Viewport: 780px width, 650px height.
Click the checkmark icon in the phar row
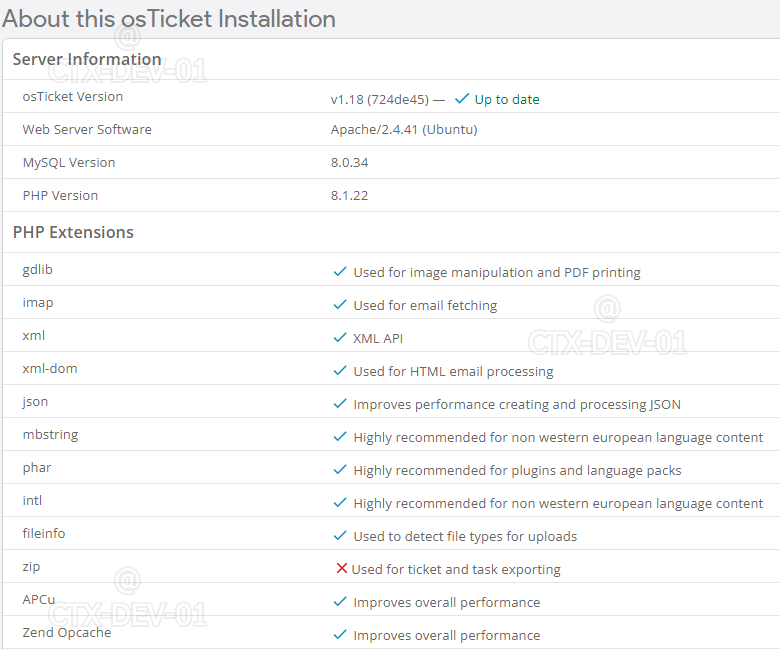pos(340,469)
